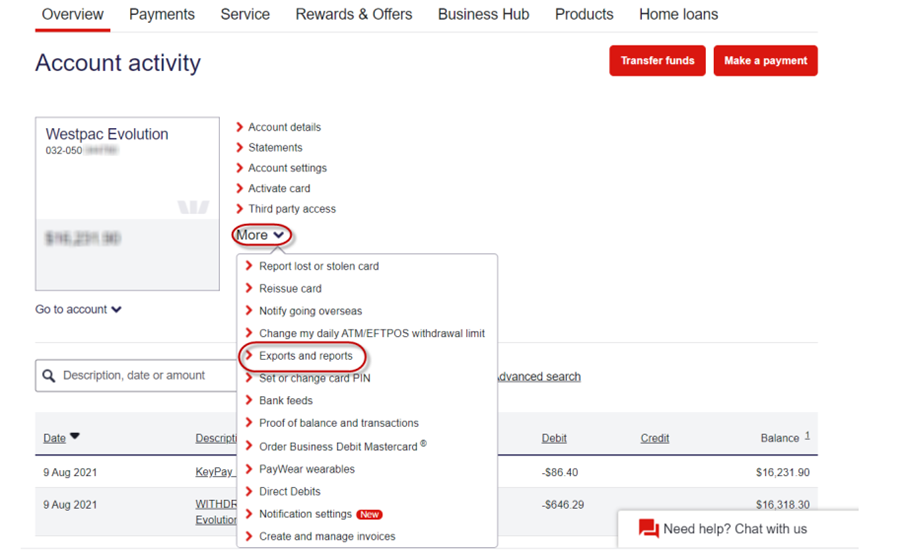Sort transactions by Debit column
This screenshot has height=557, width=903.
point(554,438)
